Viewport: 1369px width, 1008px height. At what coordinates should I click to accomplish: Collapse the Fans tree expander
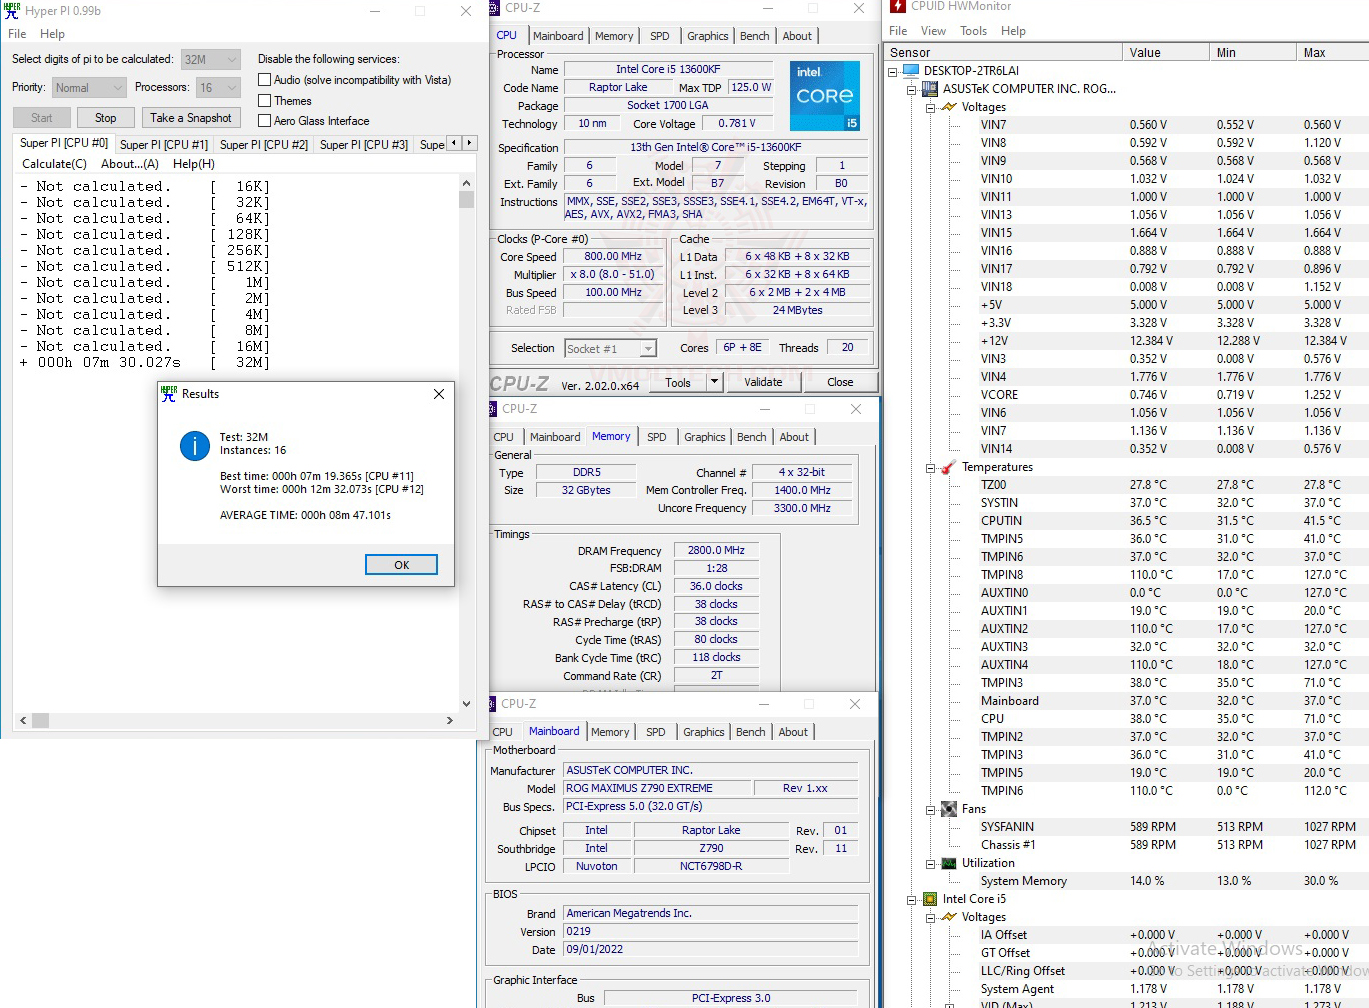pos(931,809)
